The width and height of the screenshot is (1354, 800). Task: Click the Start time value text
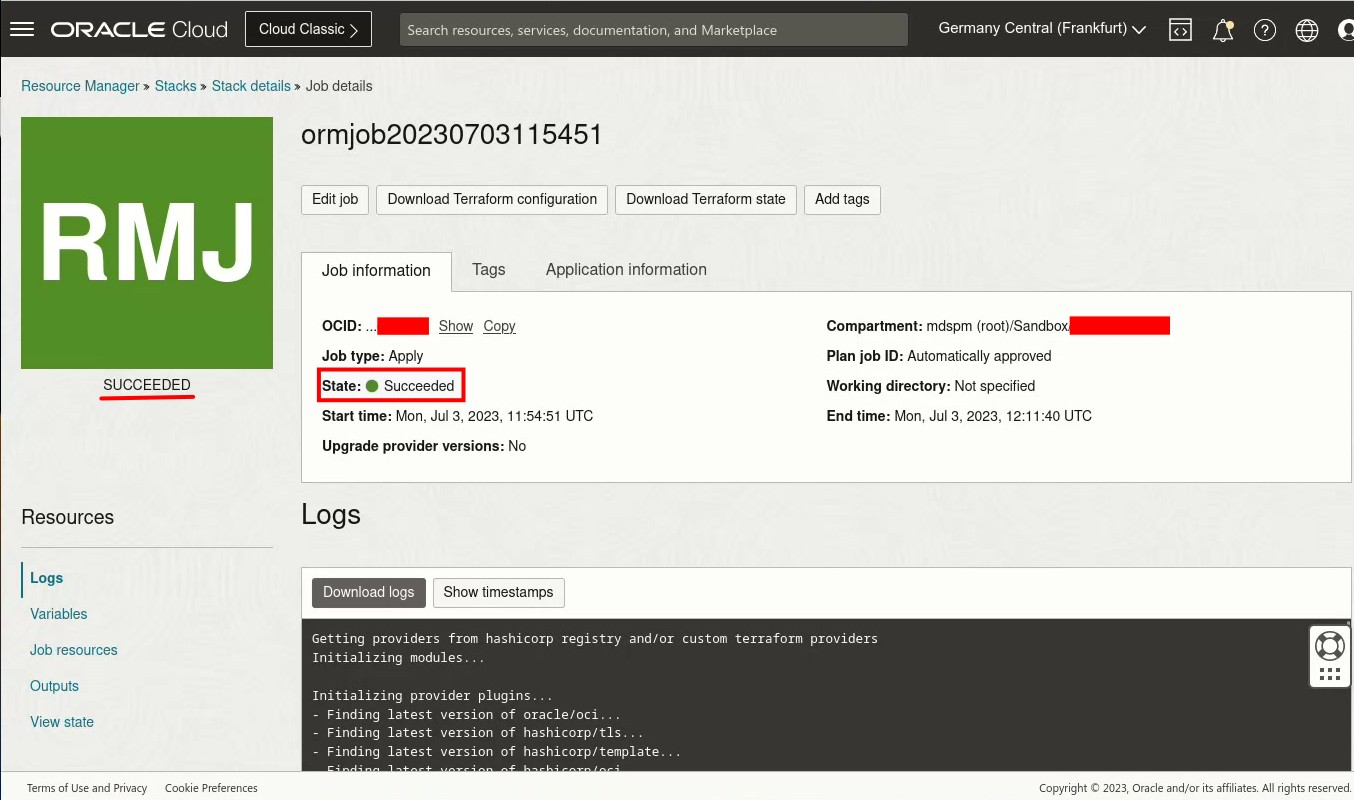click(x=494, y=416)
